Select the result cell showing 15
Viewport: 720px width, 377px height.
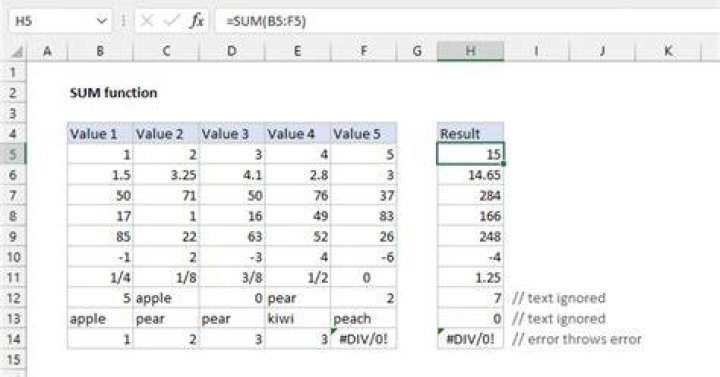(471, 154)
